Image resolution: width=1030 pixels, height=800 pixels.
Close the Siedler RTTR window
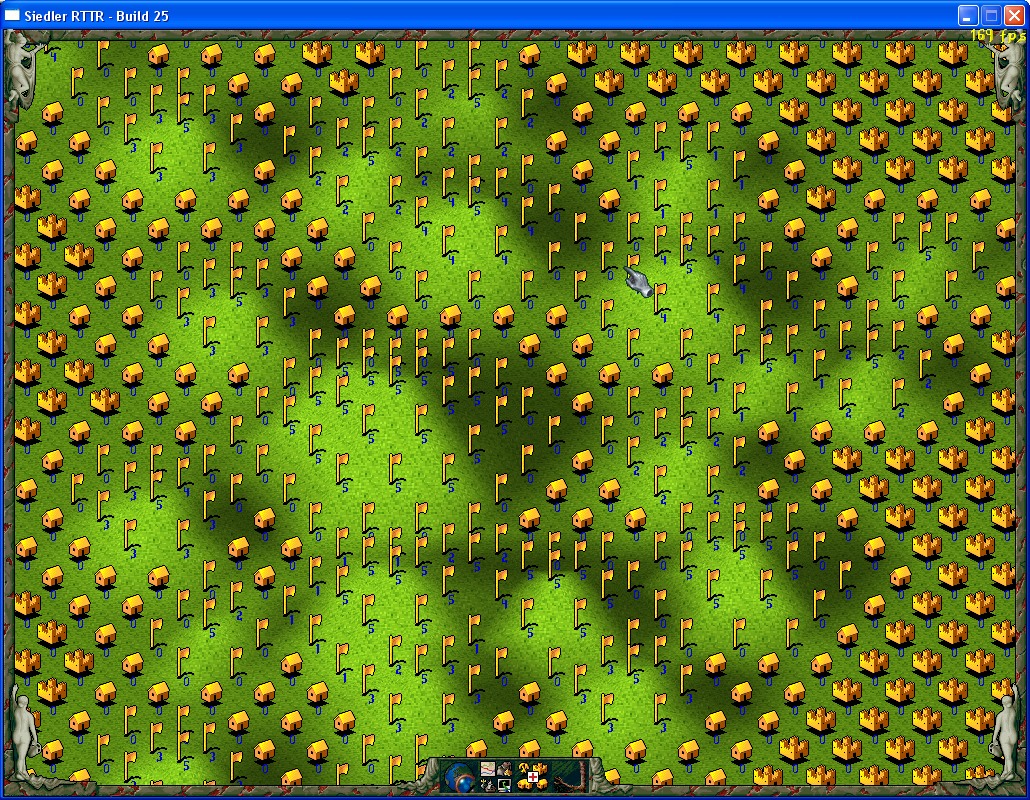click(x=1013, y=15)
